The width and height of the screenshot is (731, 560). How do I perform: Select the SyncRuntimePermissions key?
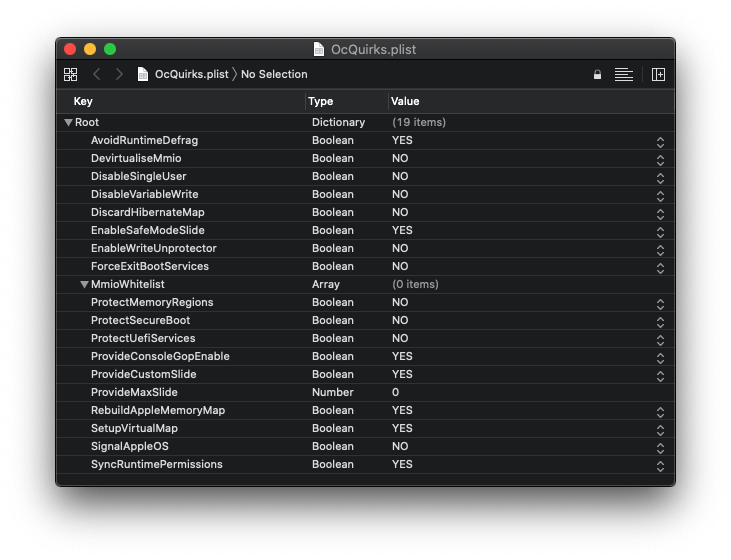coord(157,464)
